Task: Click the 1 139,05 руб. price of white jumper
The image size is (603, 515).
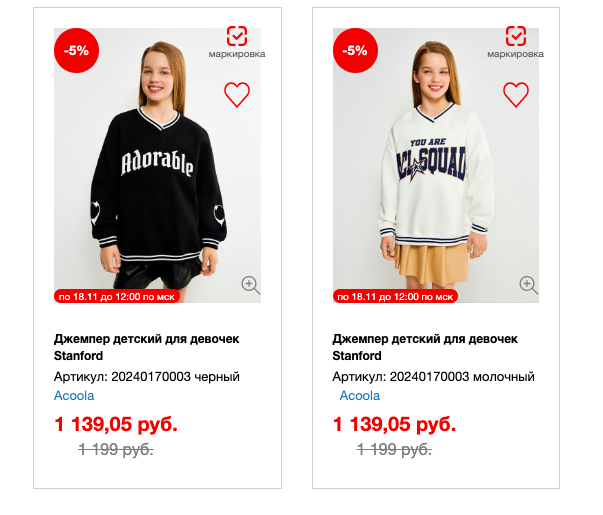Action: tap(394, 425)
